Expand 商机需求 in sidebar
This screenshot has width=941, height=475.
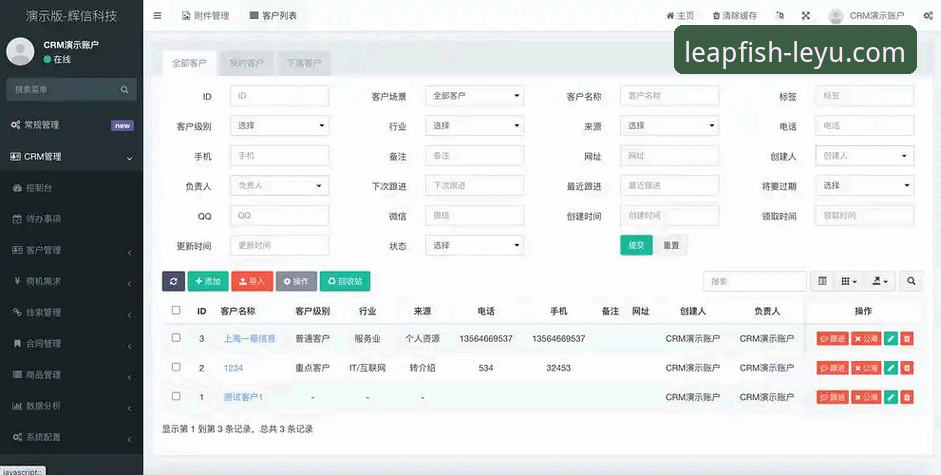pyautogui.click(x=71, y=281)
